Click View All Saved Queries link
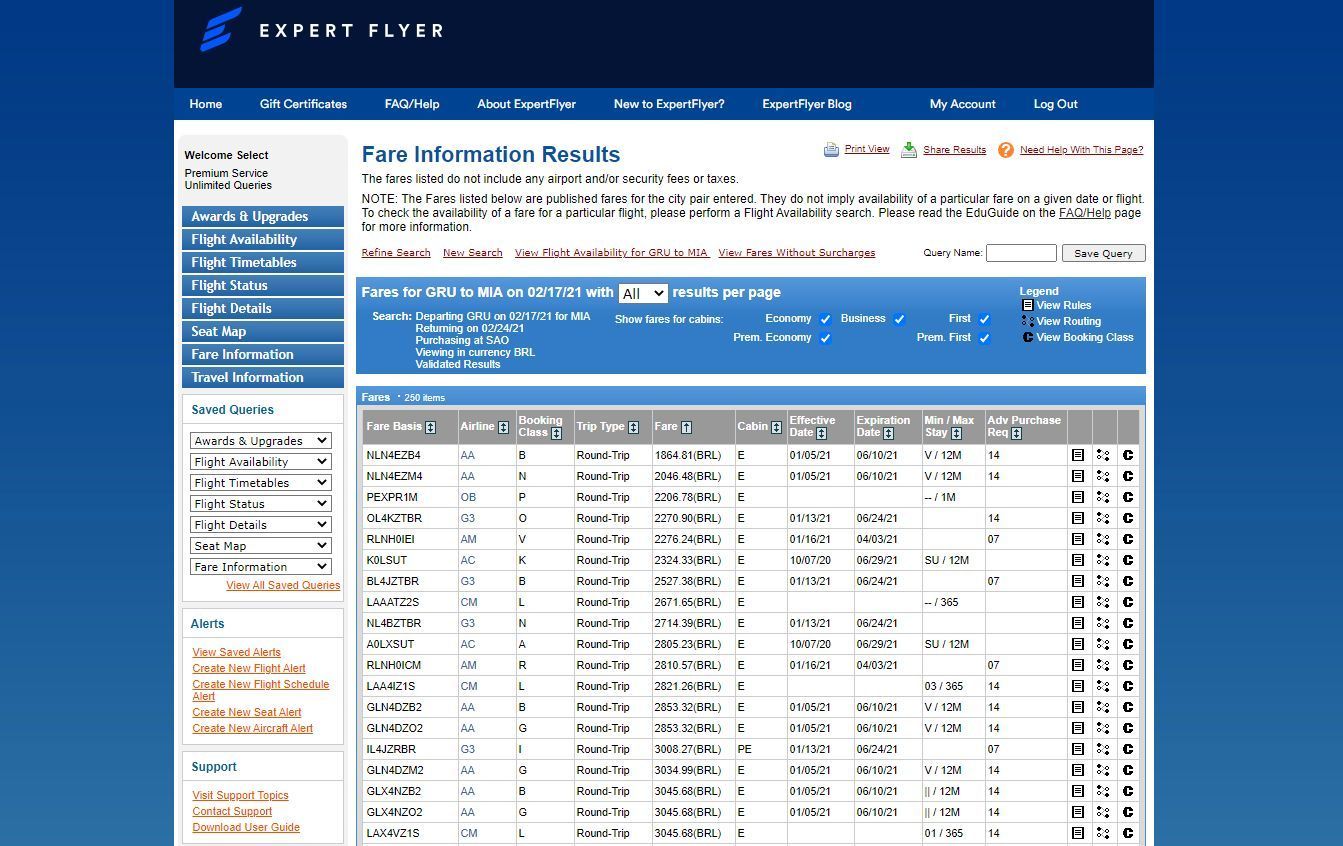Image resolution: width=1343 pixels, height=846 pixels. 283,586
